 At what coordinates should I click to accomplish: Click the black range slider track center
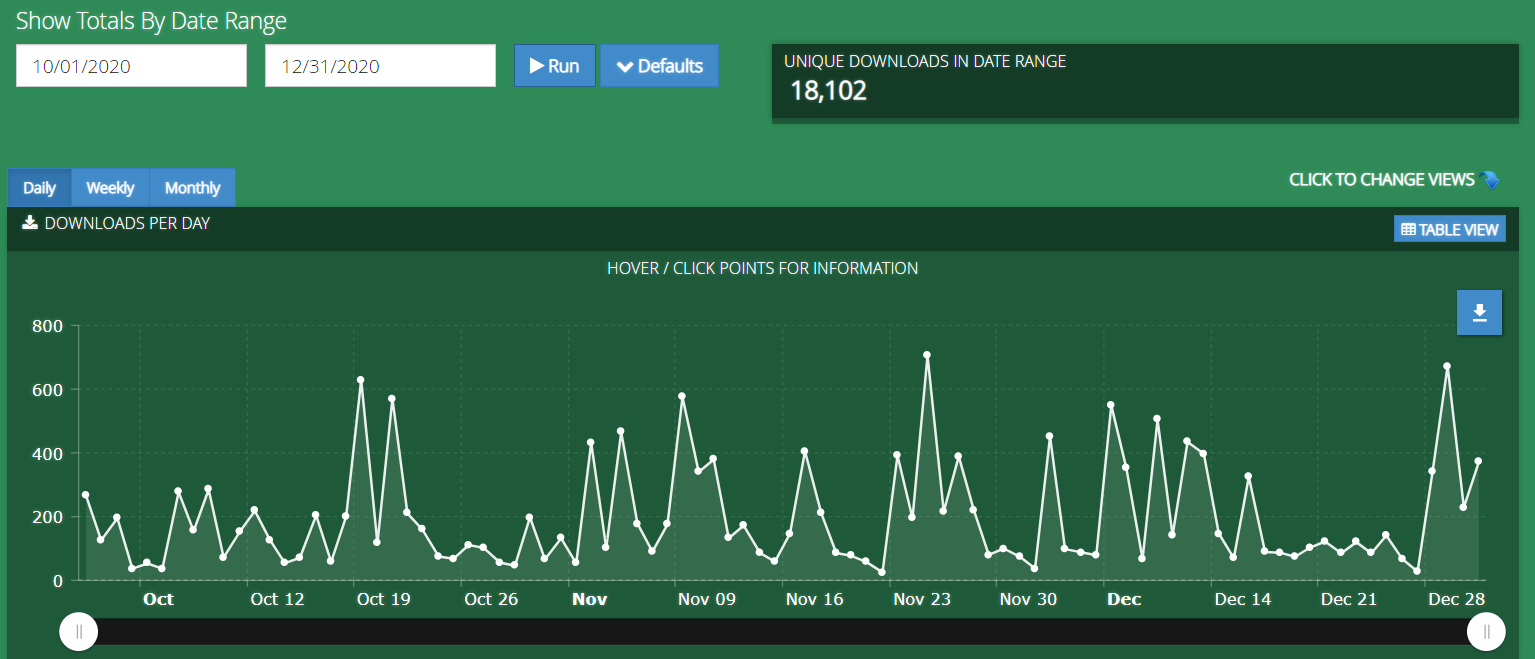pos(782,631)
